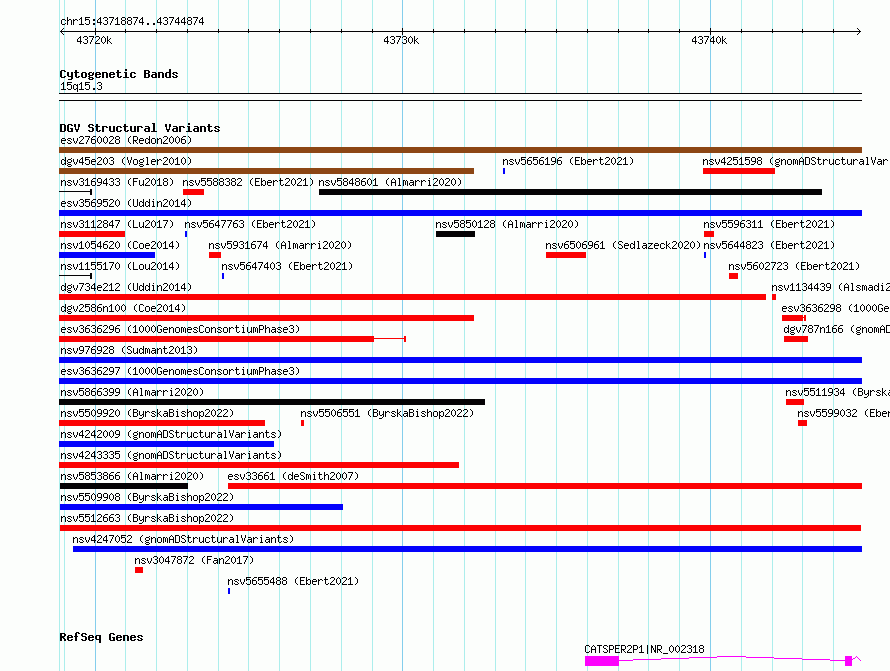The width and height of the screenshot is (890, 671).
Task: Open the esv33661 (deSmith2007) label
Action: (293, 476)
